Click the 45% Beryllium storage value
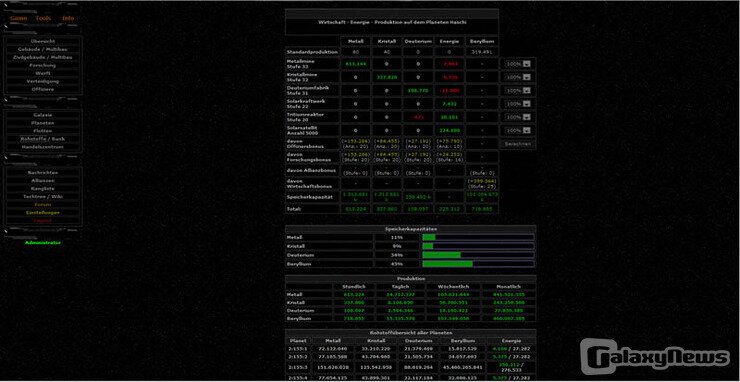 point(397,264)
